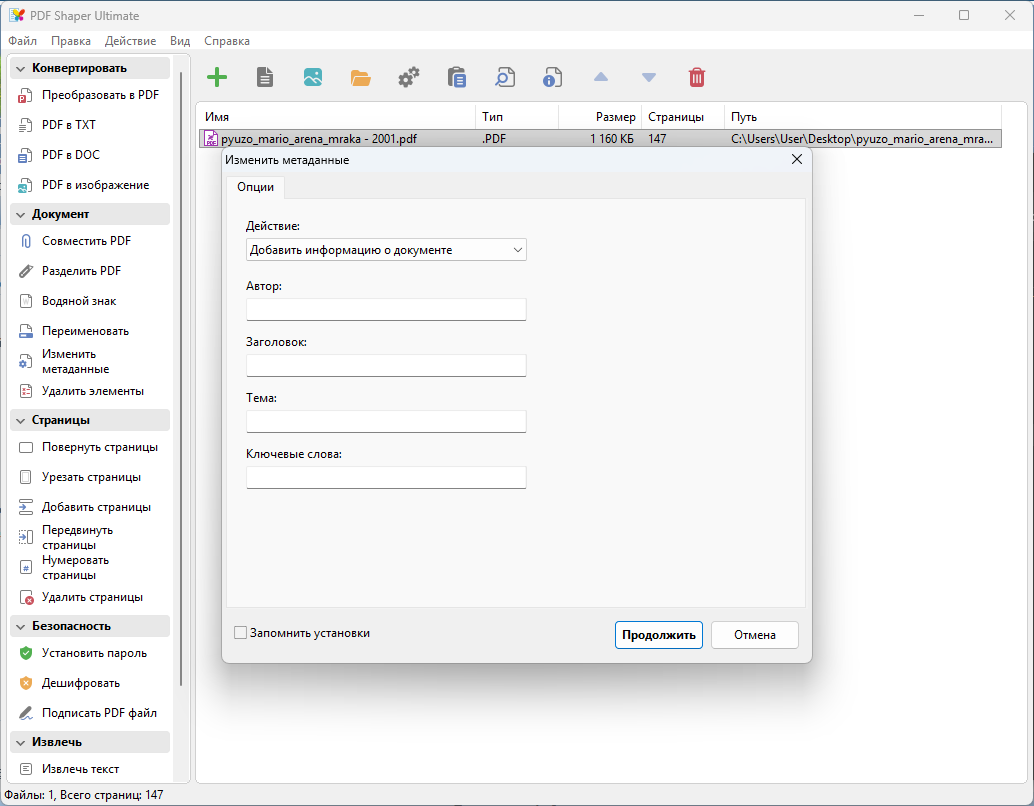The height and width of the screenshot is (806, 1034).
Task: Click the sidebar vertical scrollbar
Action: coord(181,380)
